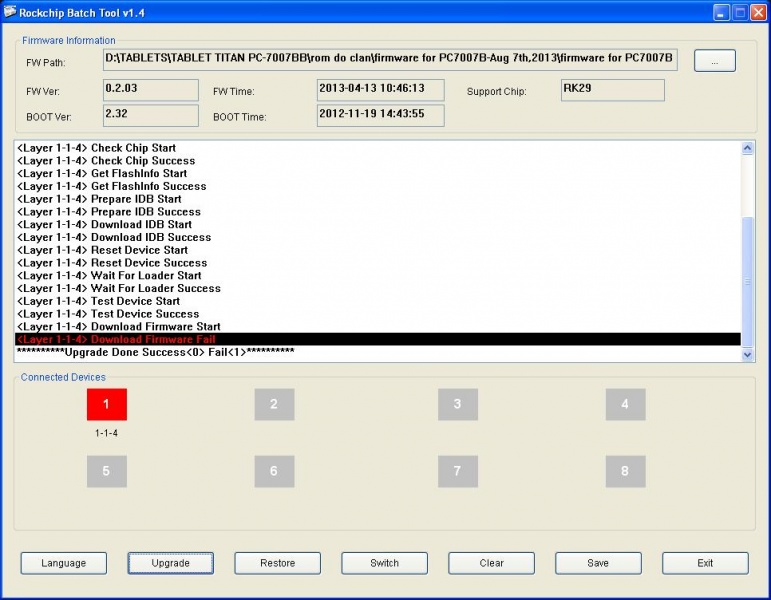The image size is (771, 600).
Task: Exit the Rockchip Batch Tool
Action: 705,563
